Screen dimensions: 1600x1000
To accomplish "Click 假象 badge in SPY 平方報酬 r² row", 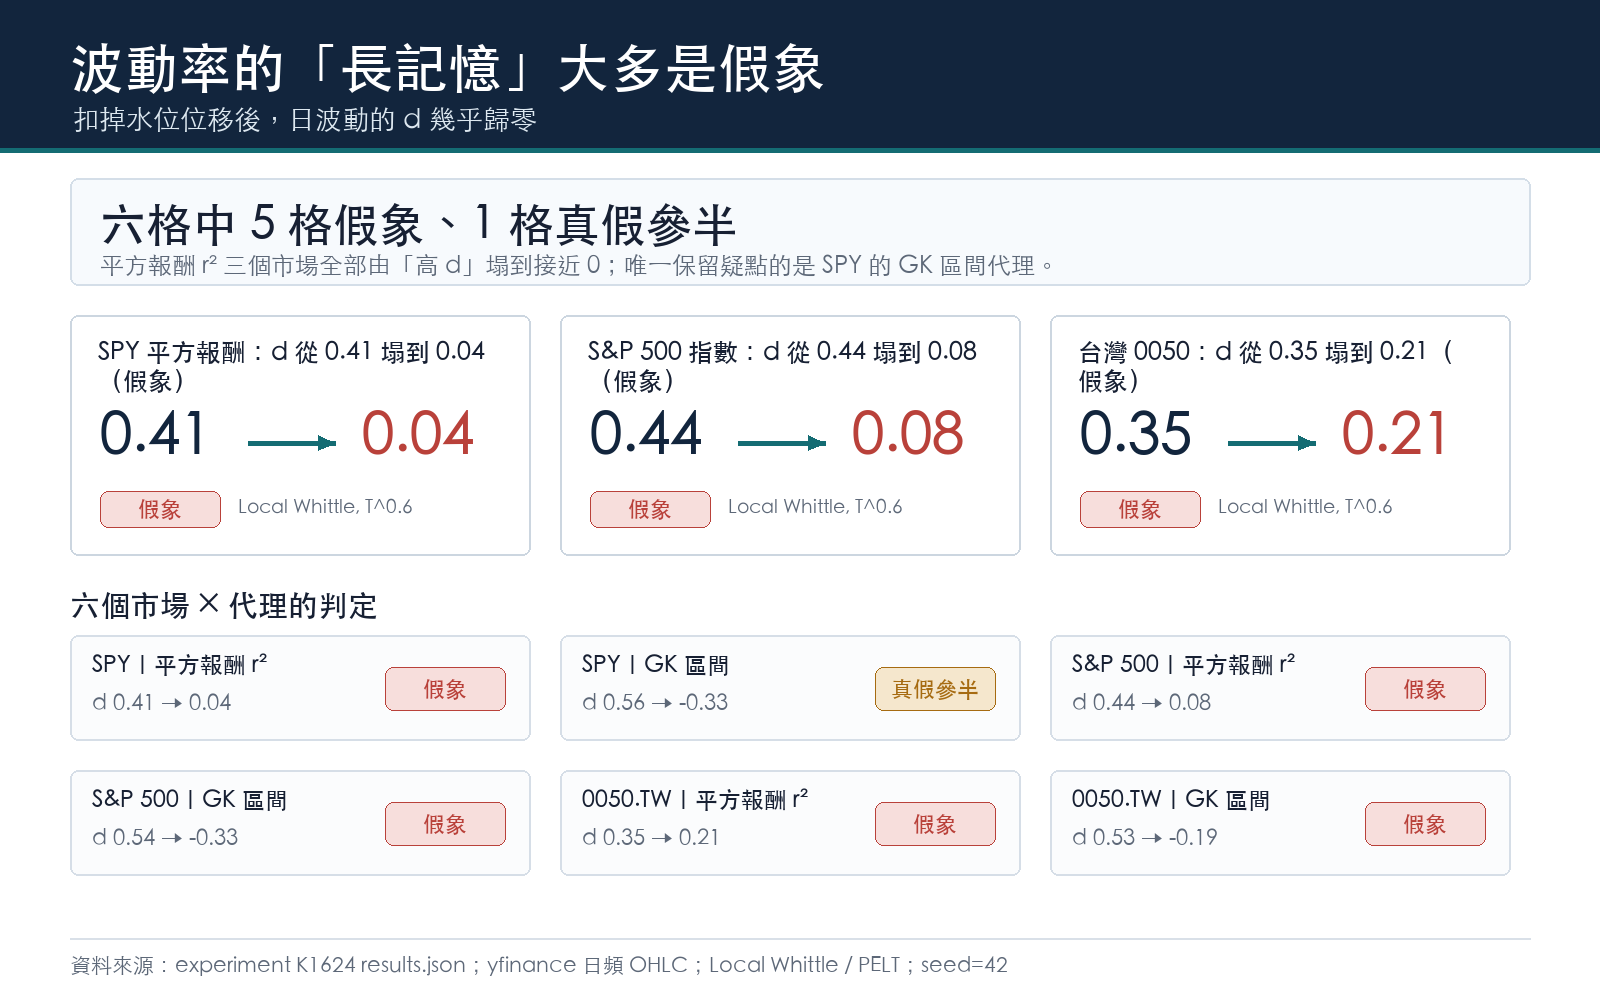I will (445, 689).
